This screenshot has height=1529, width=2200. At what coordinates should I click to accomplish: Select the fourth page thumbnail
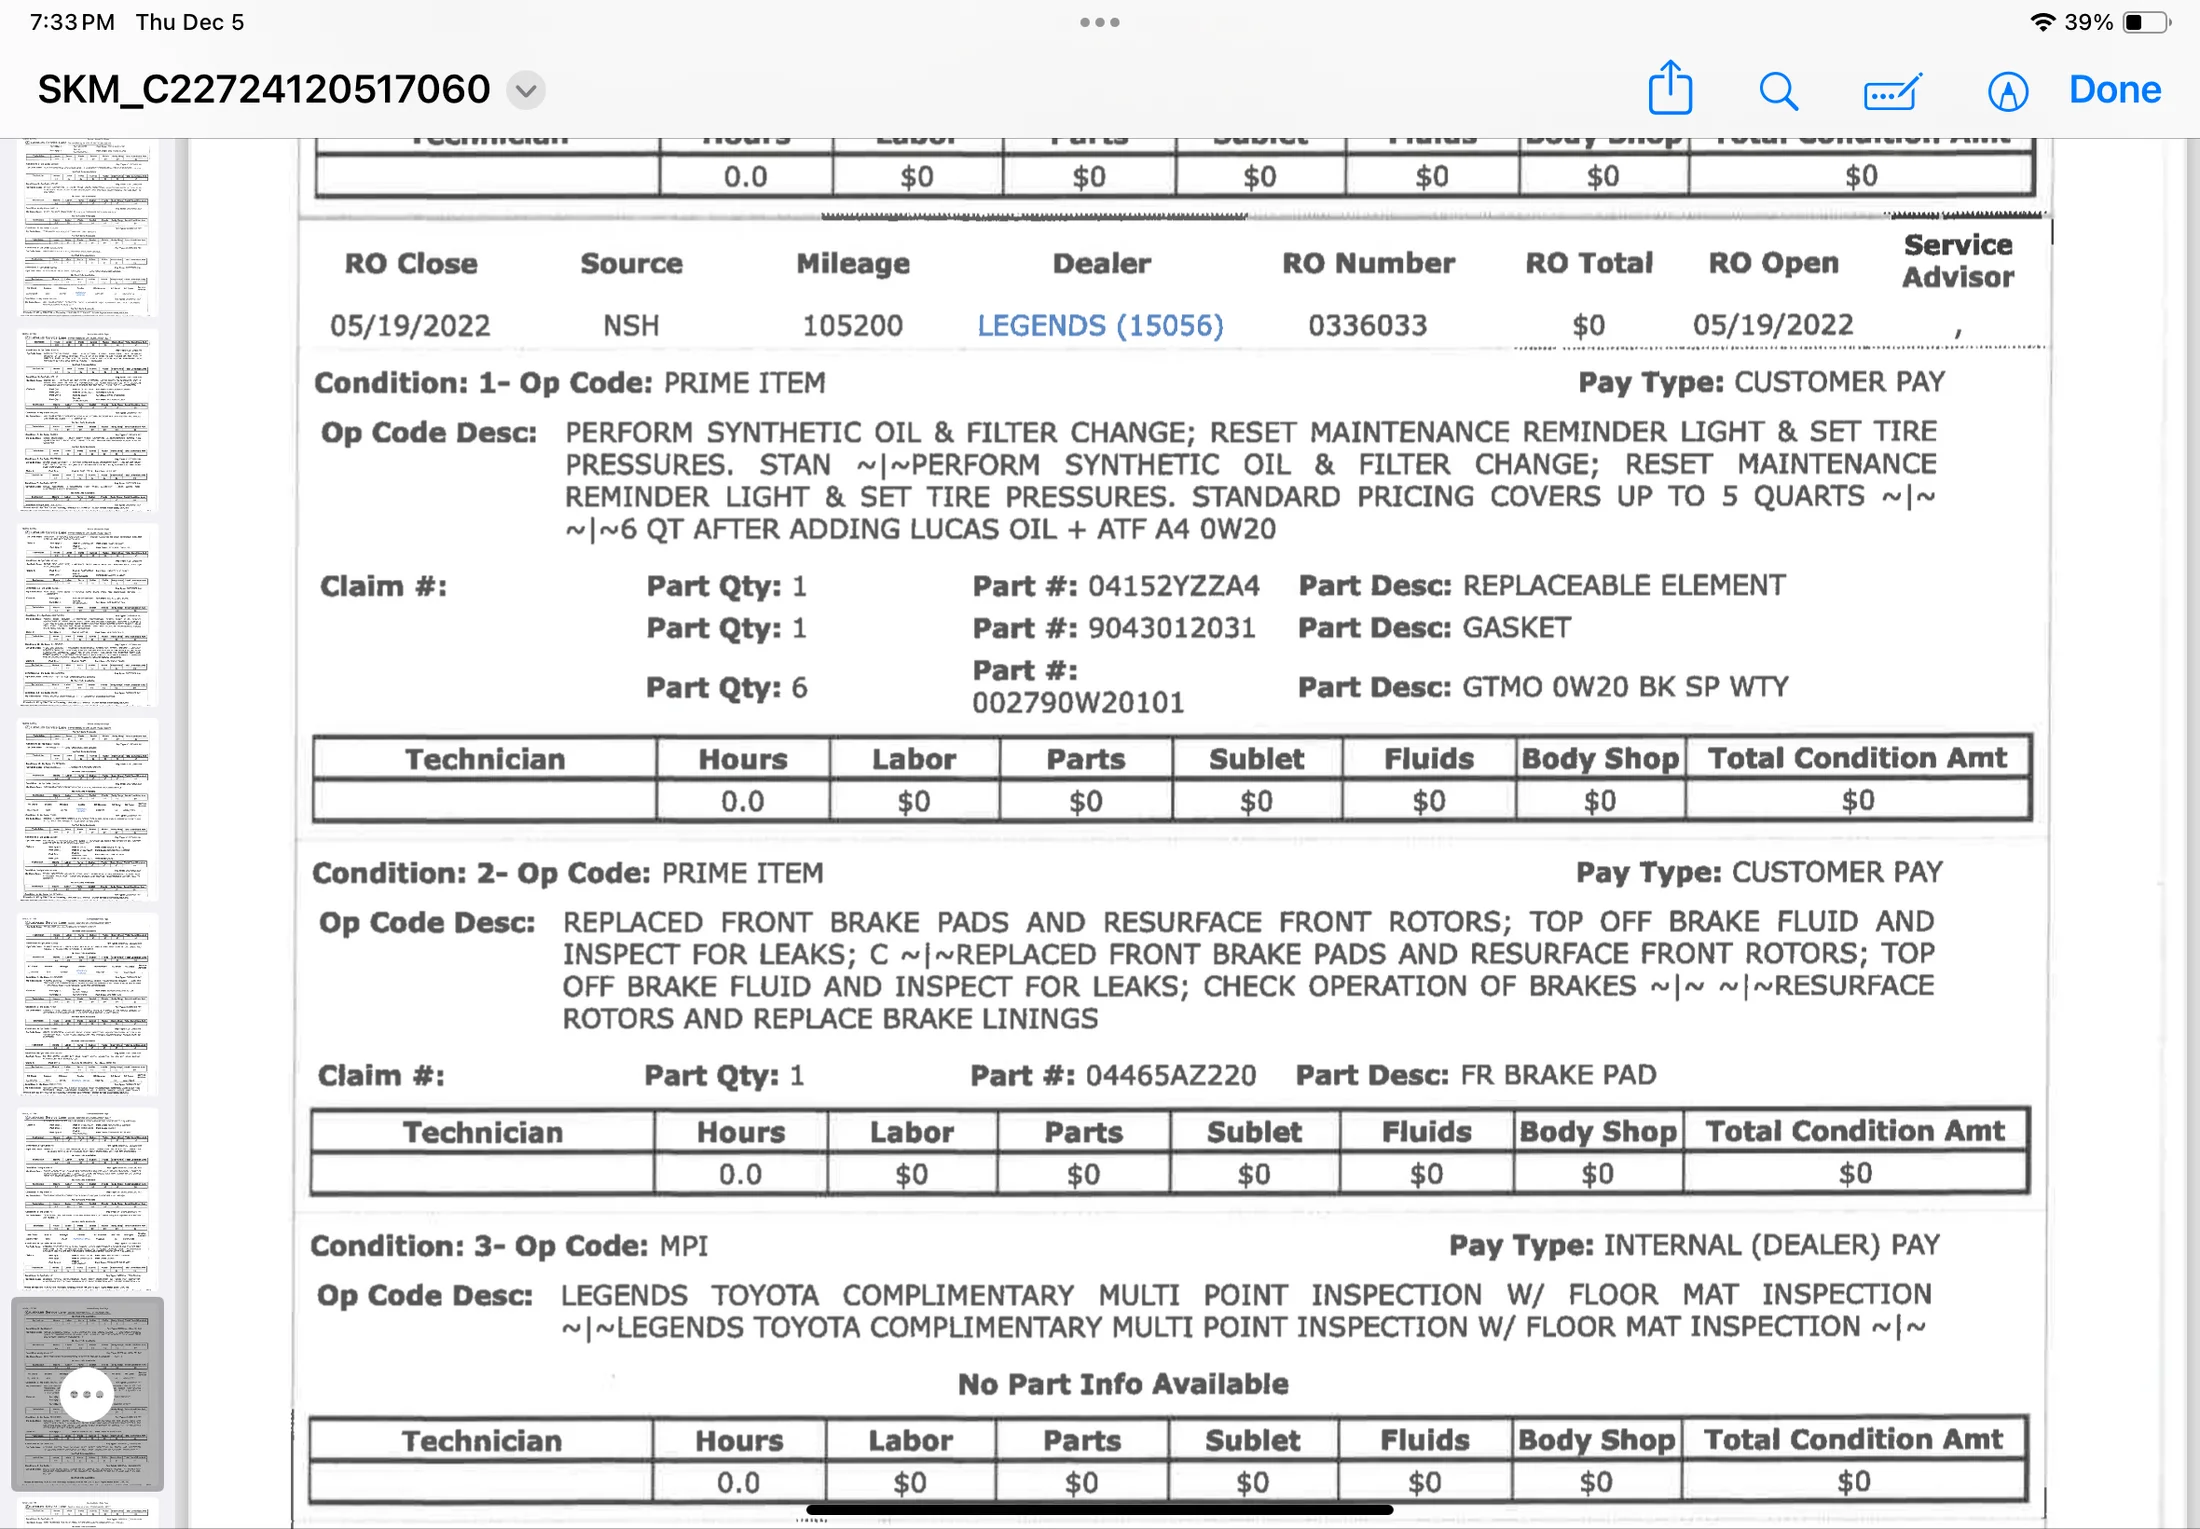(86, 809)
